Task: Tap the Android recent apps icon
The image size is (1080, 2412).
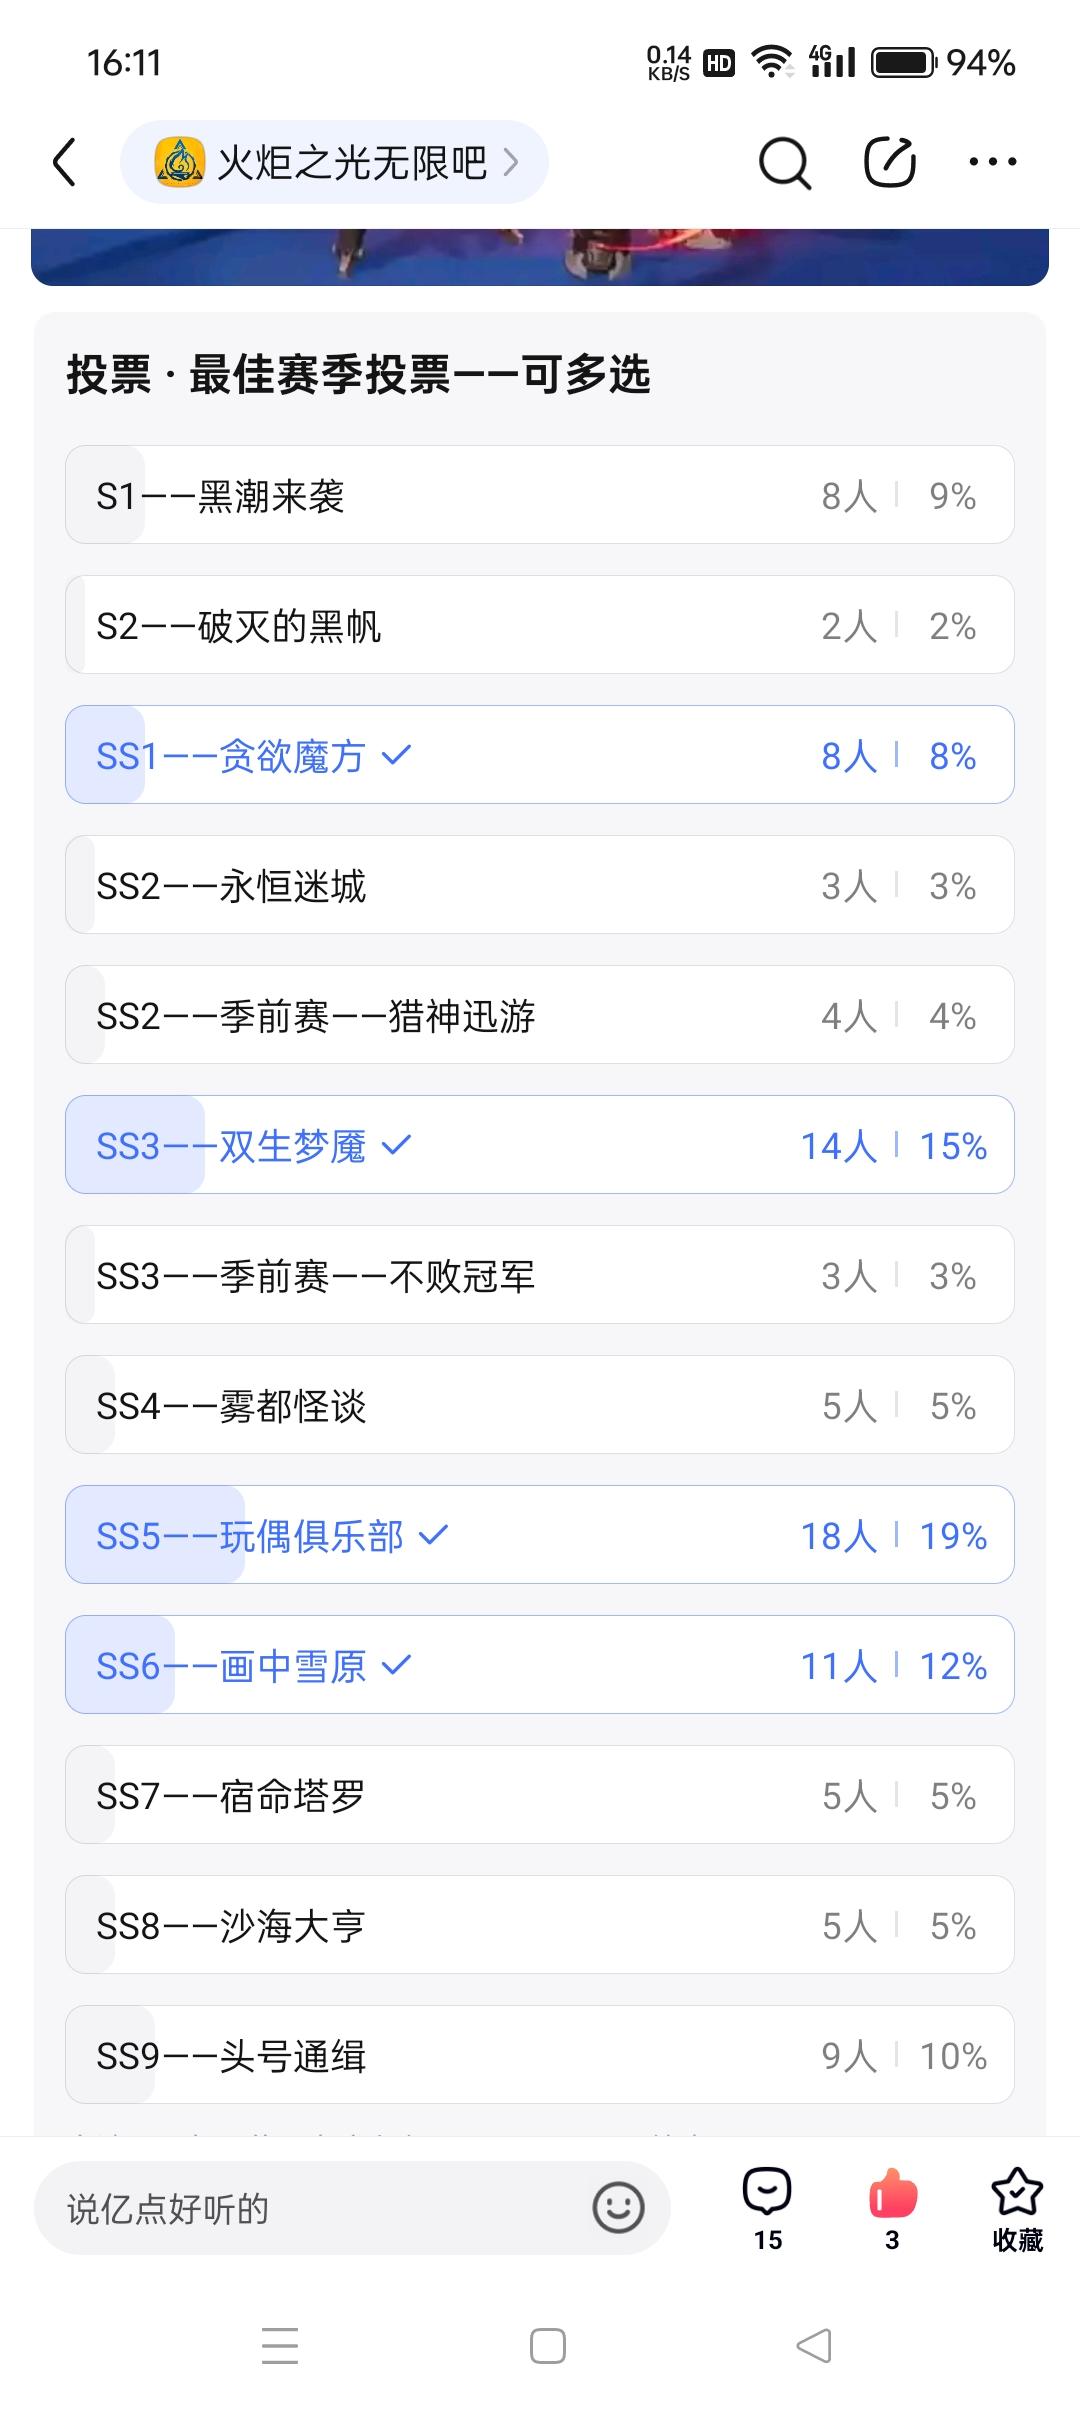Action: tap(280, 2346)
